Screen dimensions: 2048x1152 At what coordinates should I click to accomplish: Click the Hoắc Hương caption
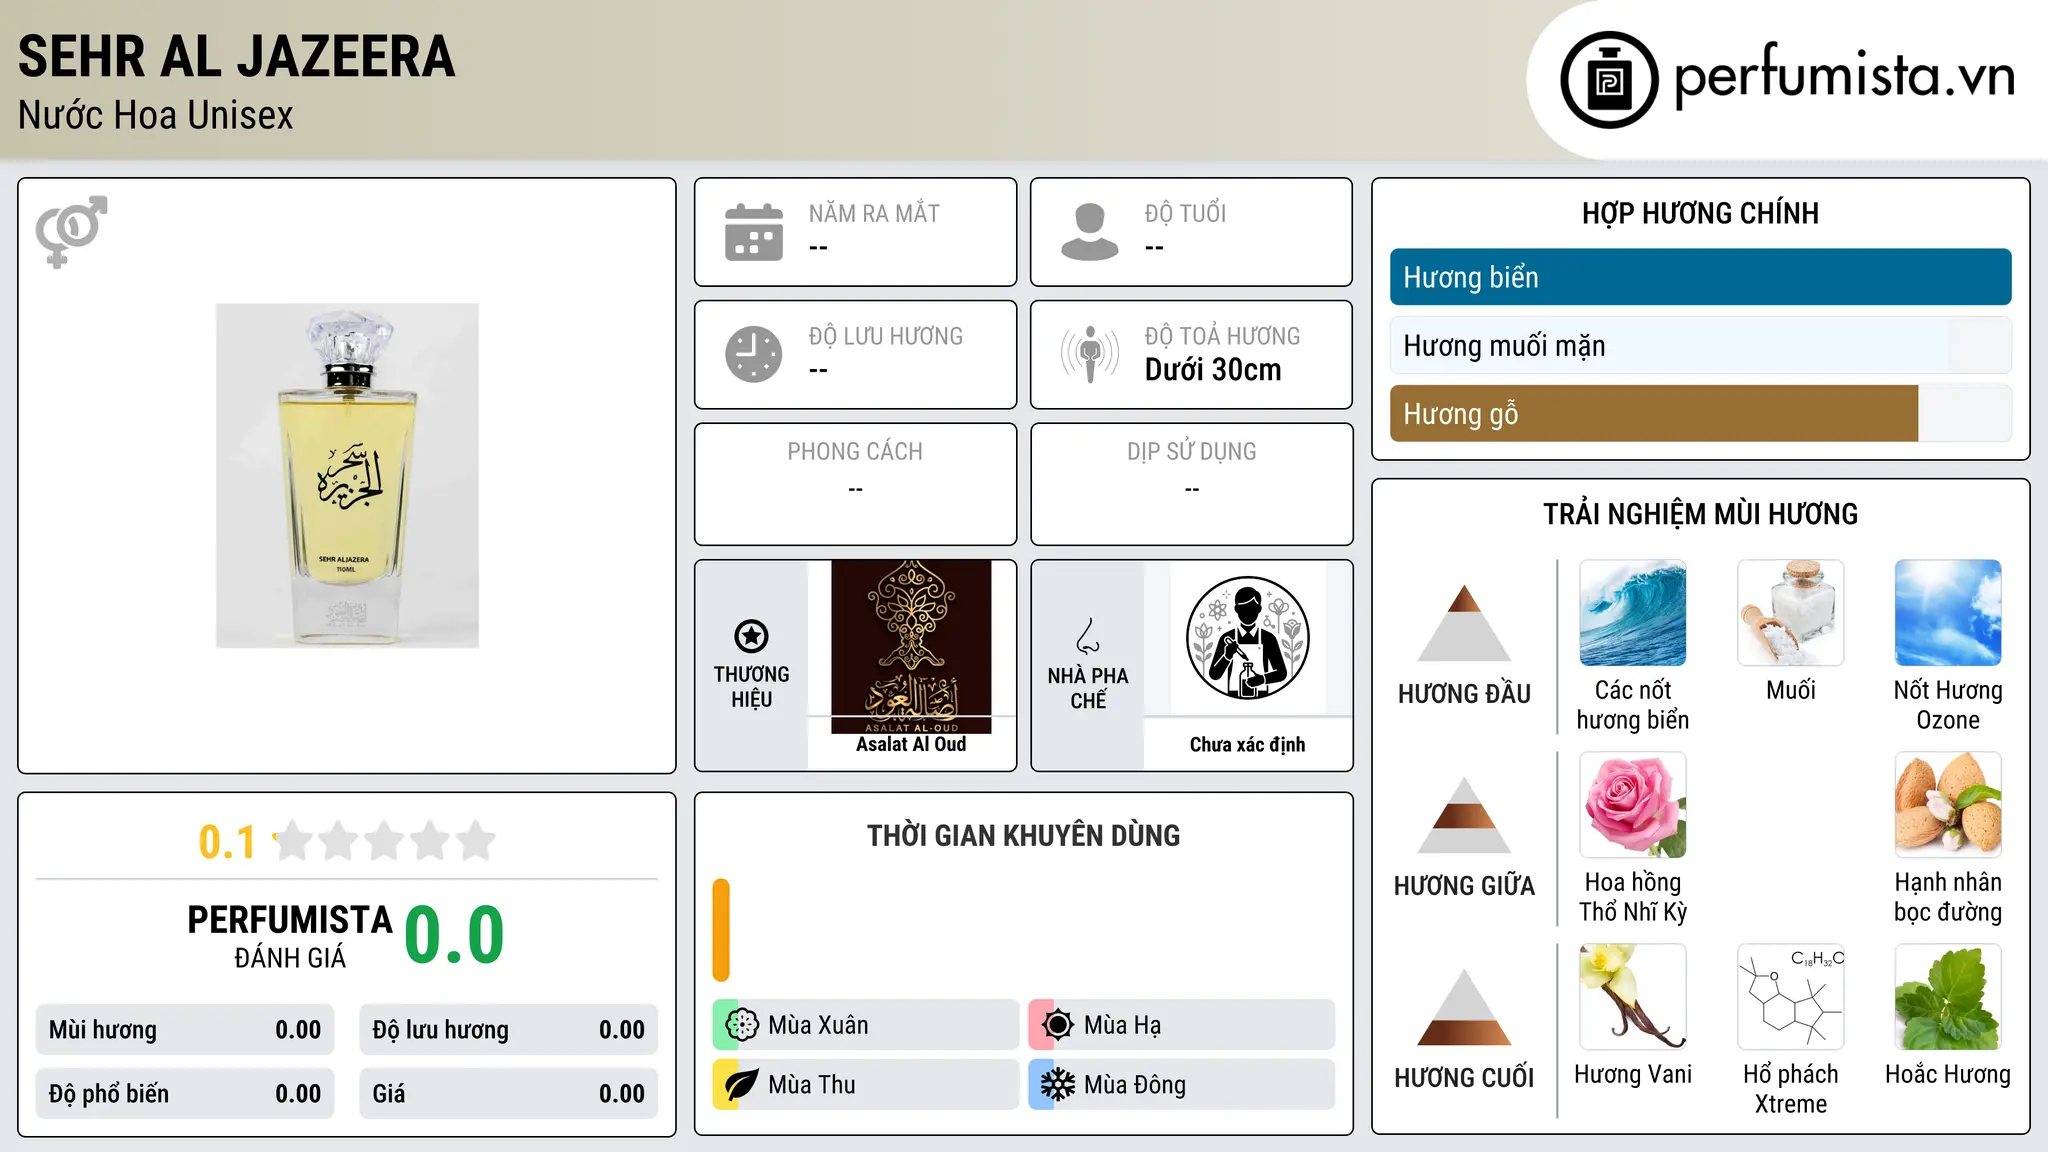1948,1074
